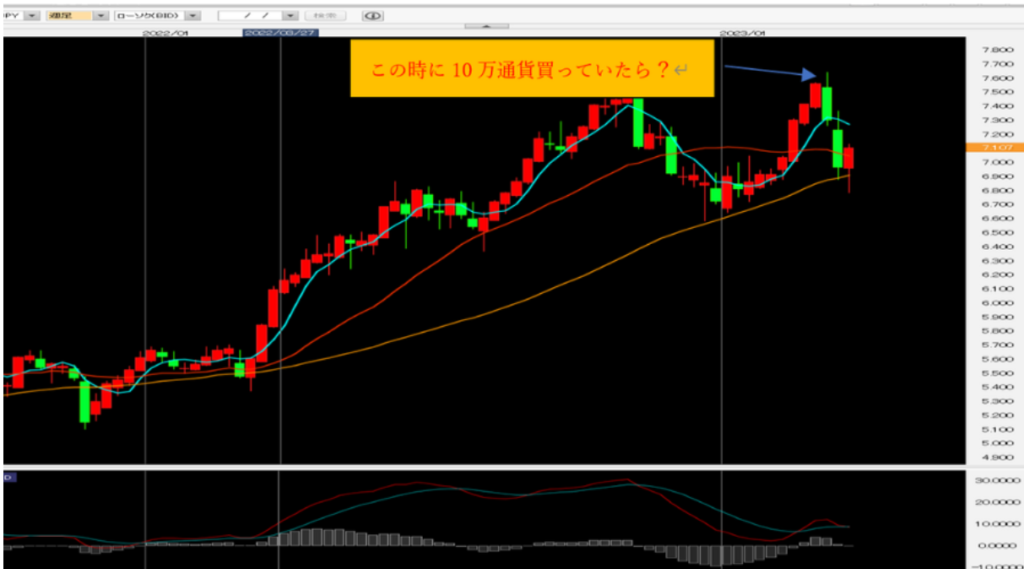This screenshot has width=1024, height=569.
Task: Click the 2023/01 date marker on the time axis
Action: pyautogui.click(x=743, y=33)
